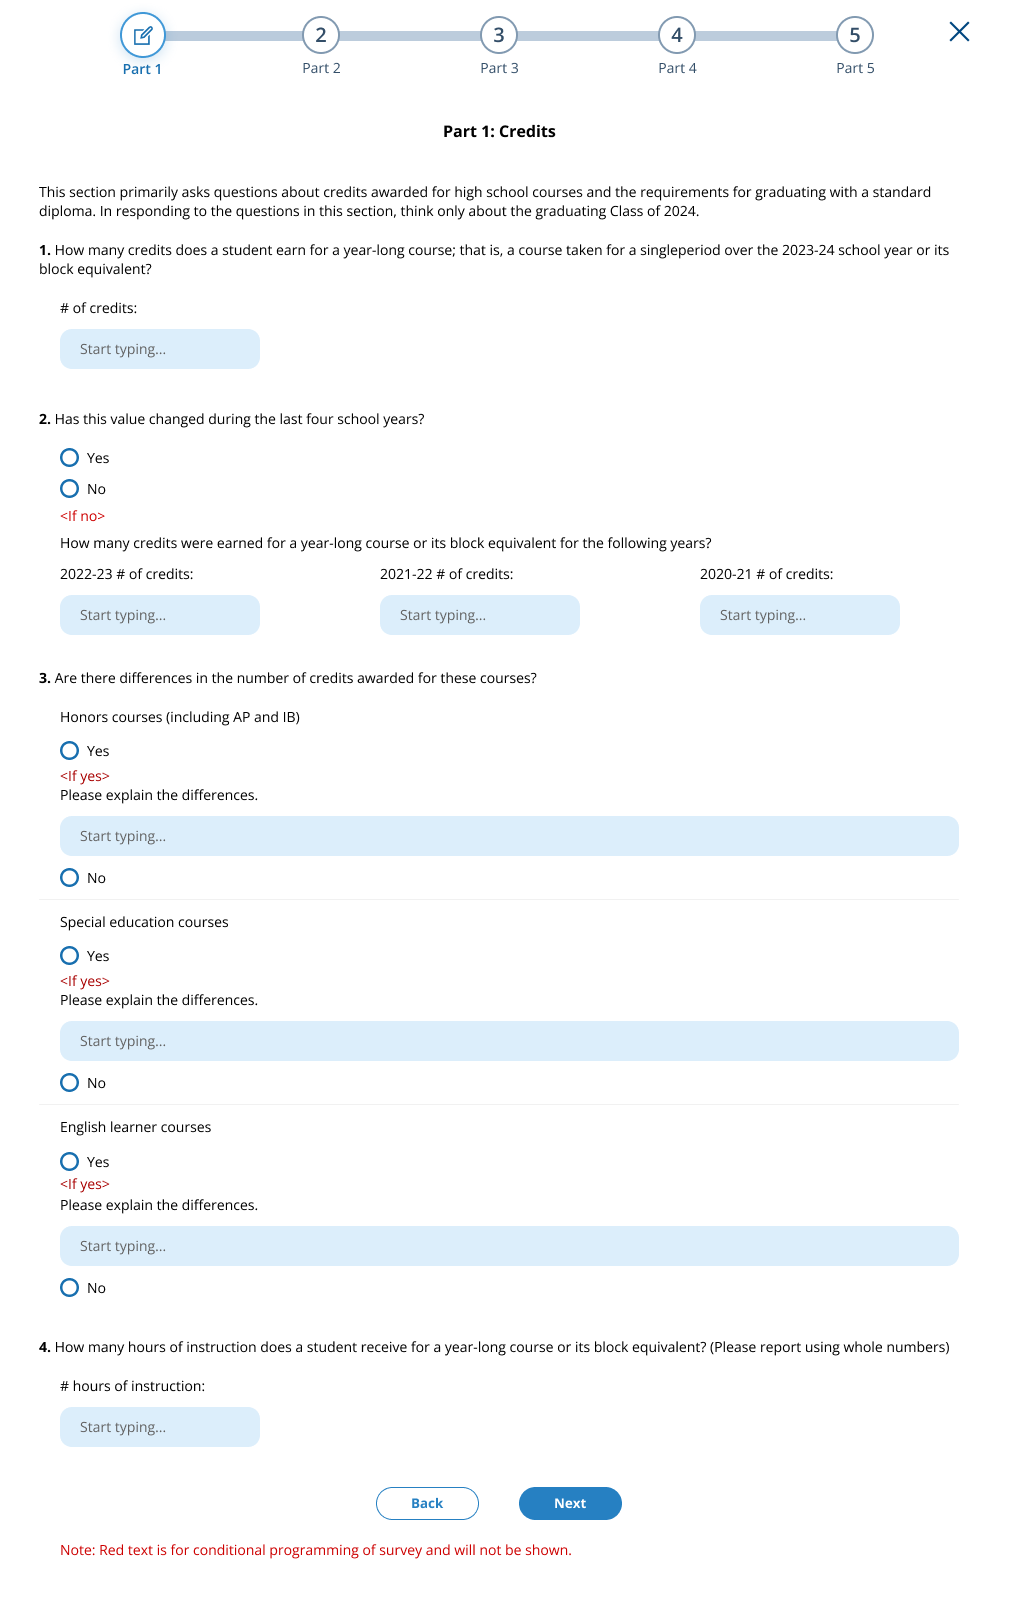Select Yes for Special education courses
Image resolution: width=1014 pixels, height=1600 pixels.
tap(70, 956)
